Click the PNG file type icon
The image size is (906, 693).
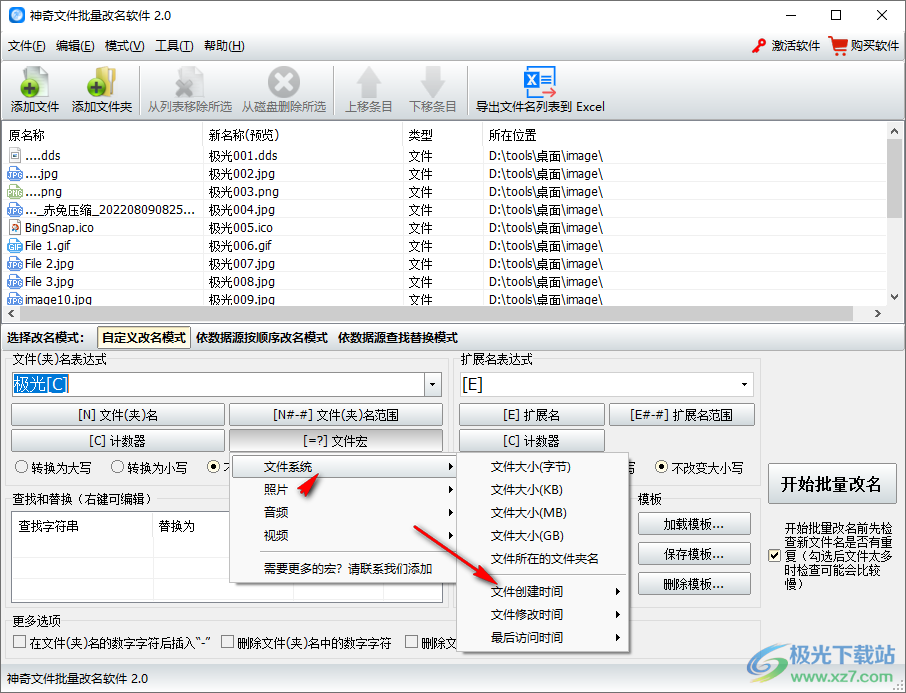[15, 192]
